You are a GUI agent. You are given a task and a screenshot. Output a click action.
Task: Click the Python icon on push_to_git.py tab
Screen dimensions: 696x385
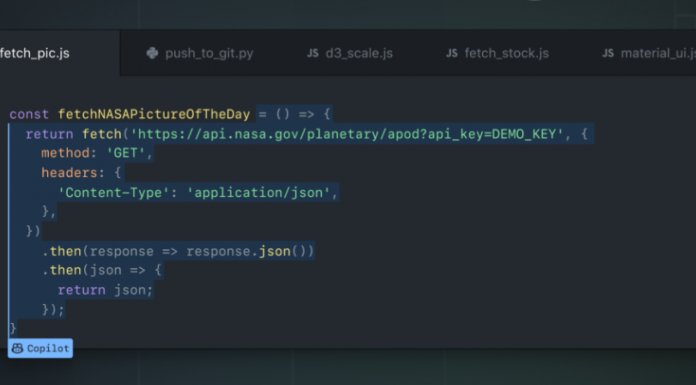[152, 53]
